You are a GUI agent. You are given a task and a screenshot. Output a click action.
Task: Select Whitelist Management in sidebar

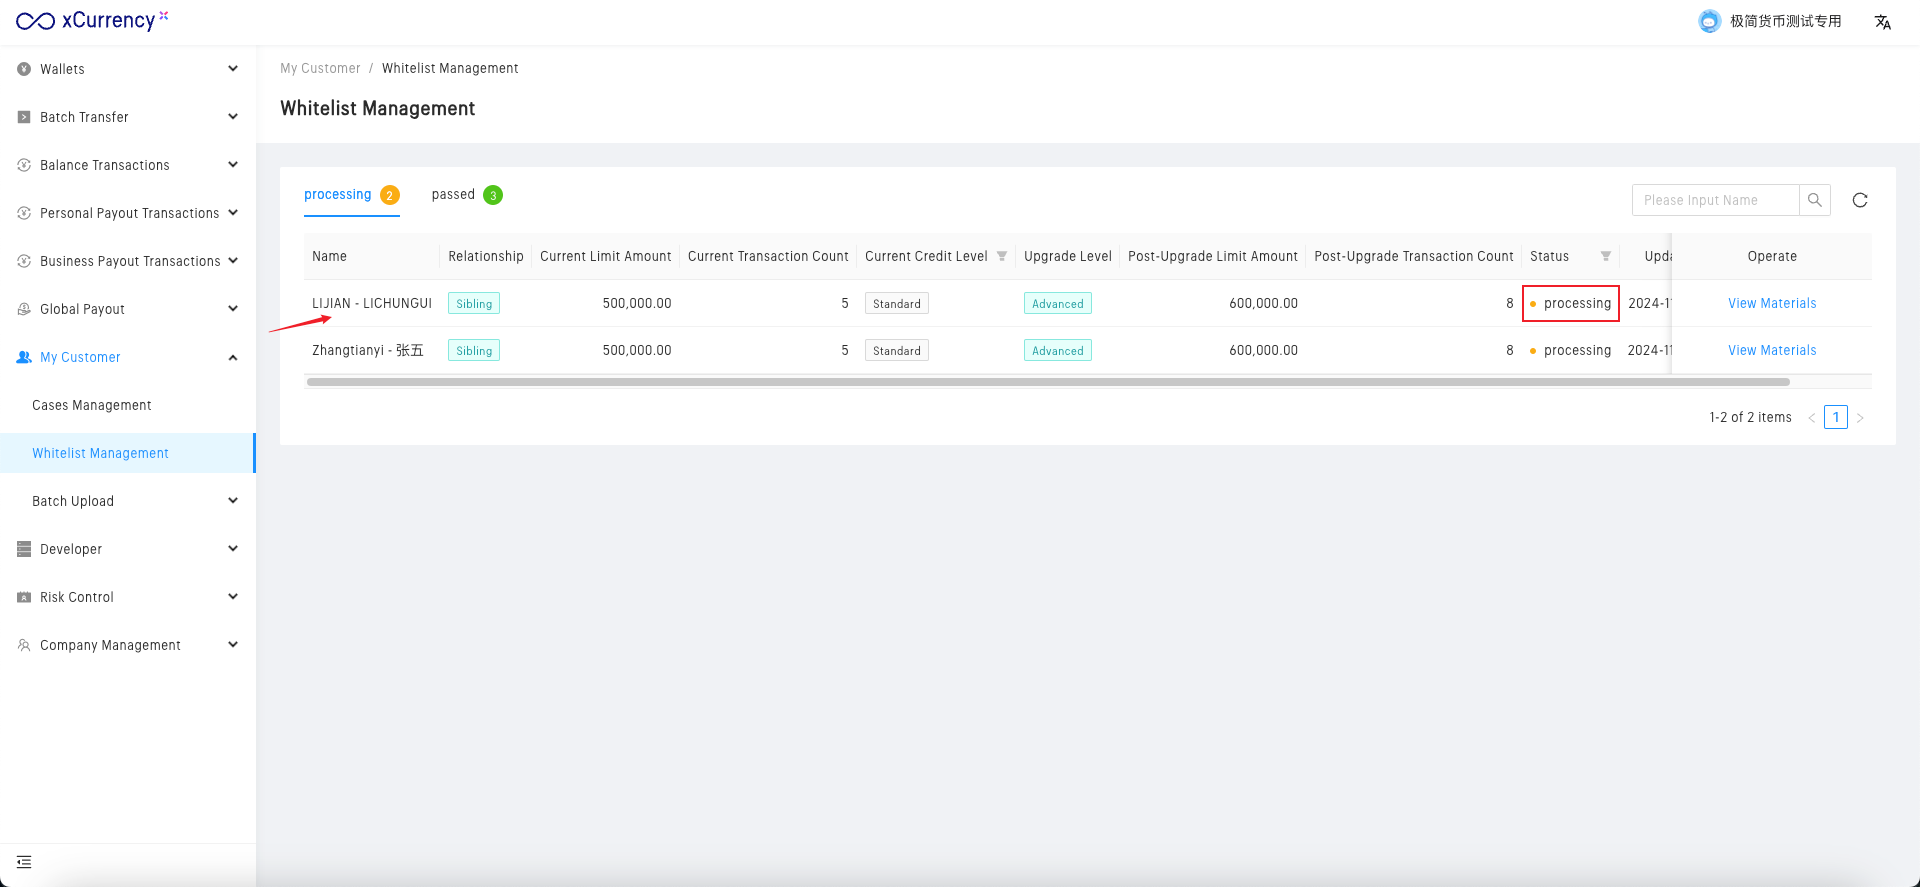pos(100,453)
